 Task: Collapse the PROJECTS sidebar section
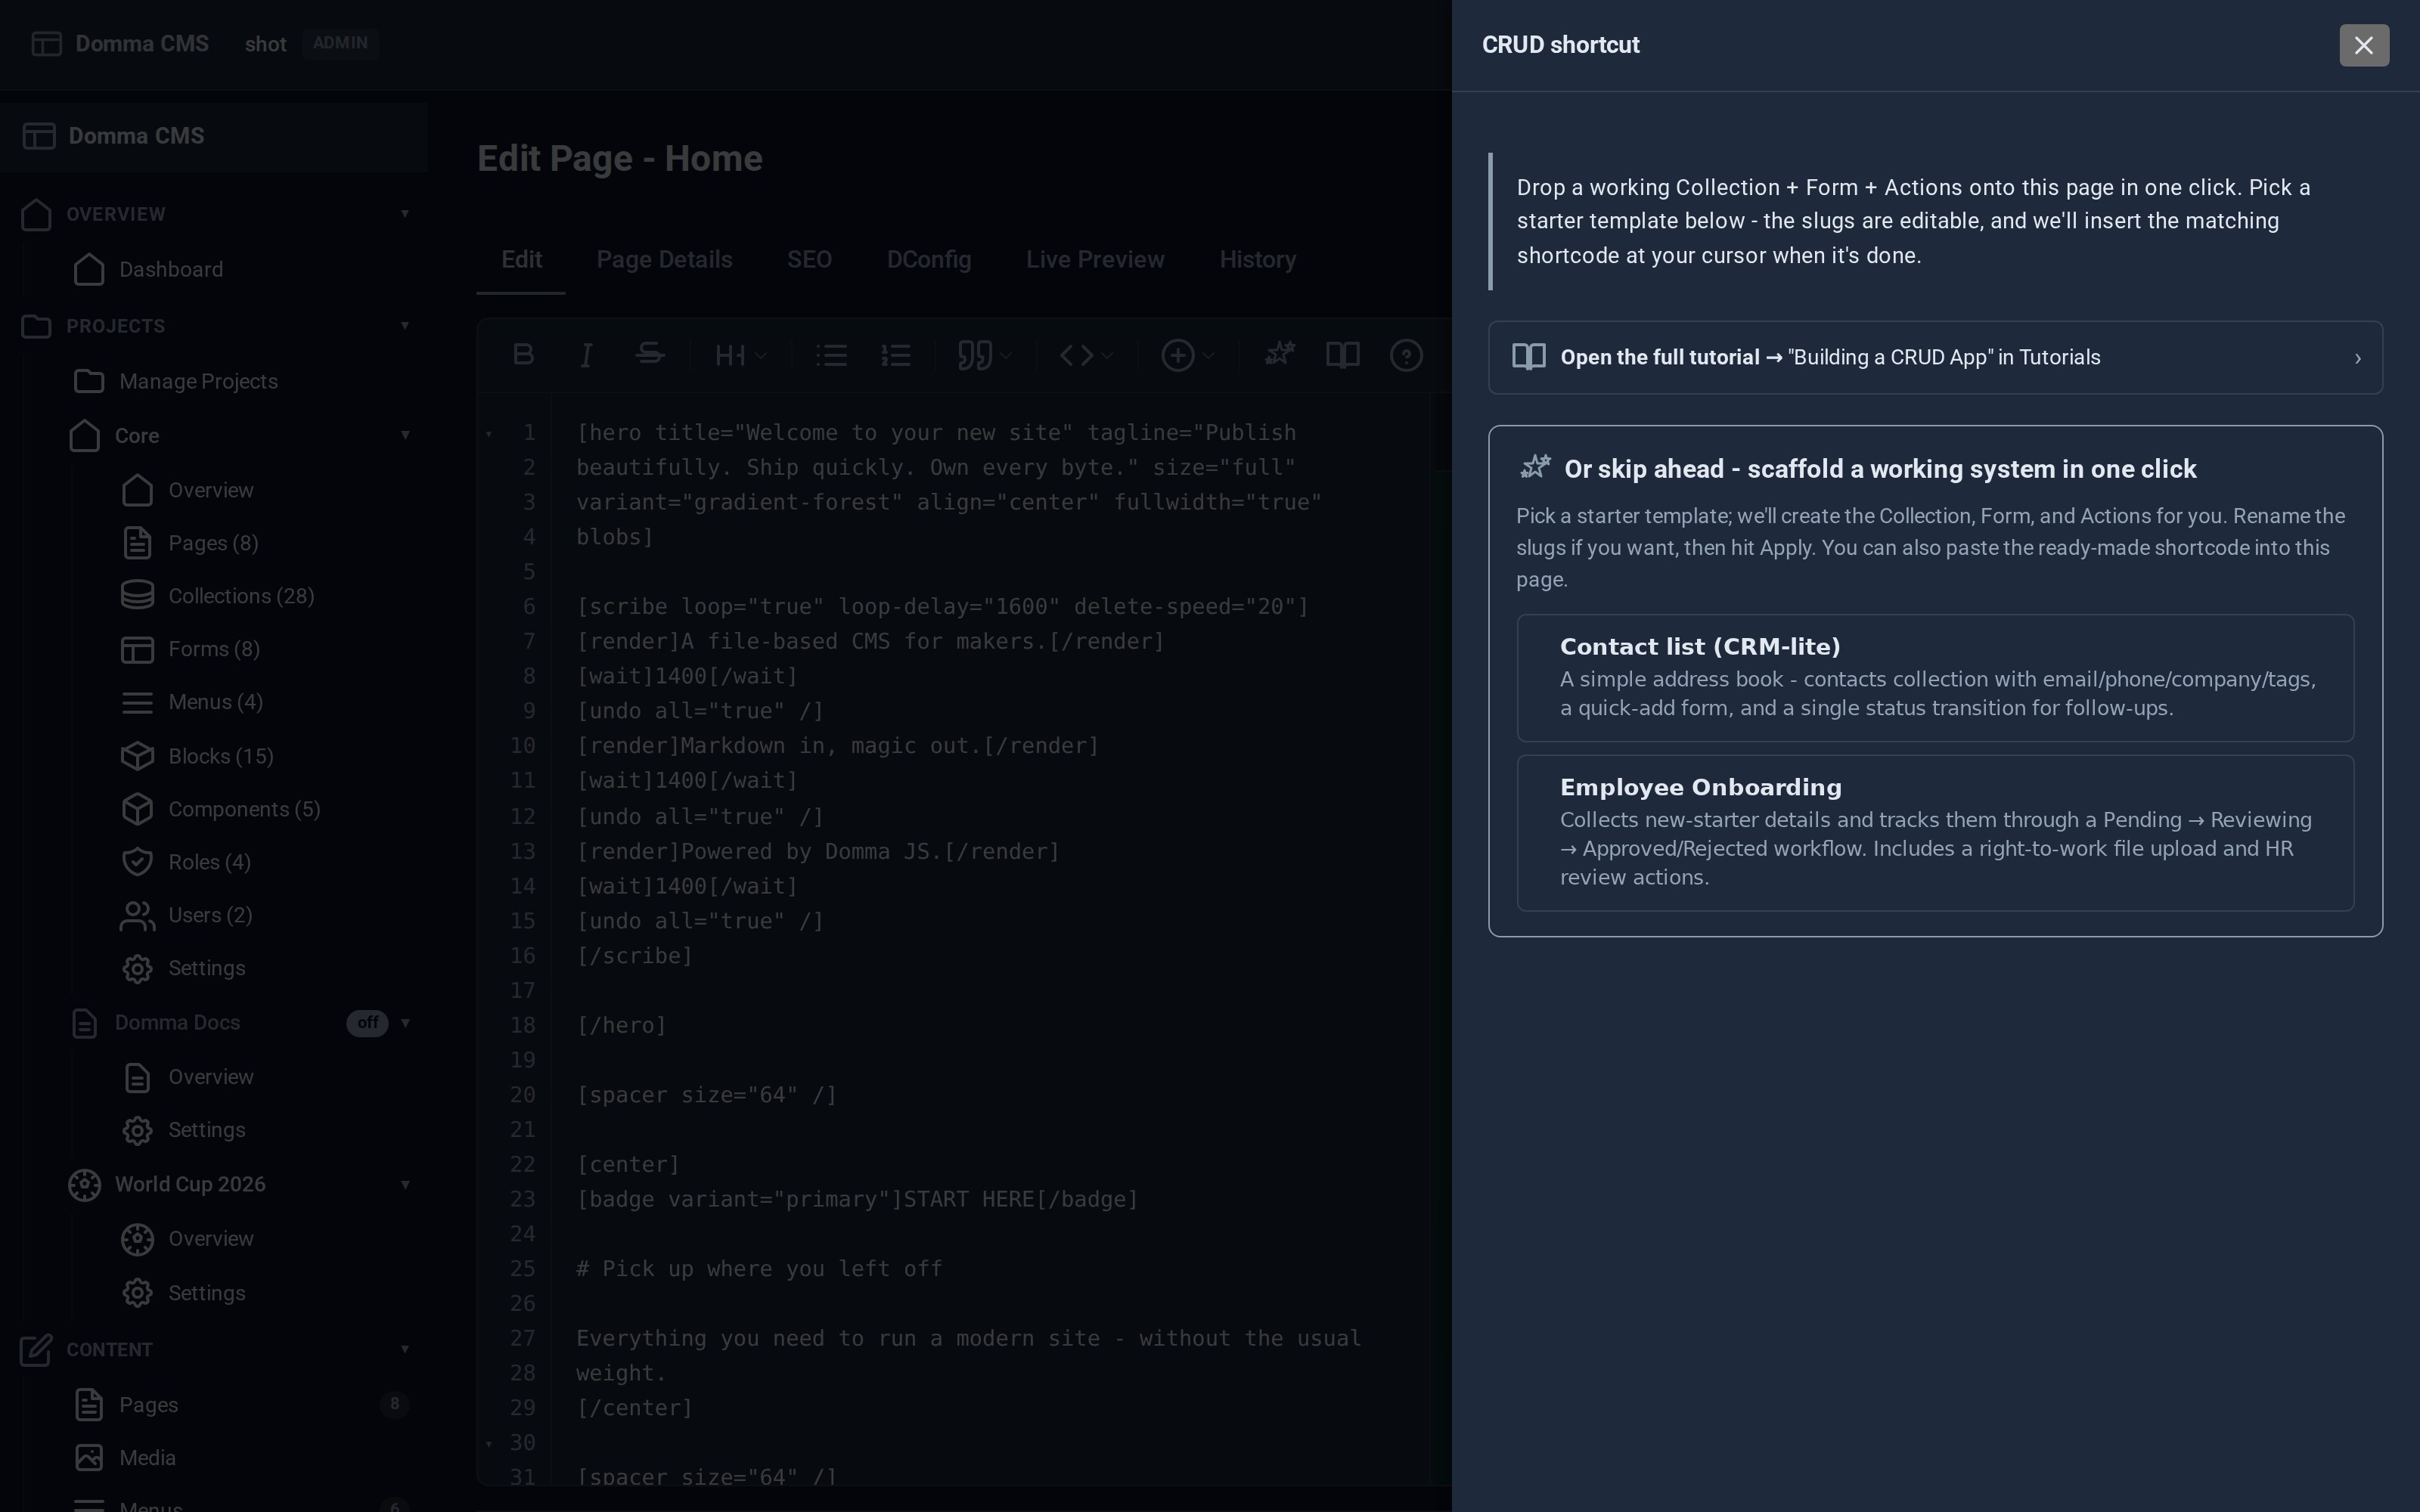[x=405, y=326]
